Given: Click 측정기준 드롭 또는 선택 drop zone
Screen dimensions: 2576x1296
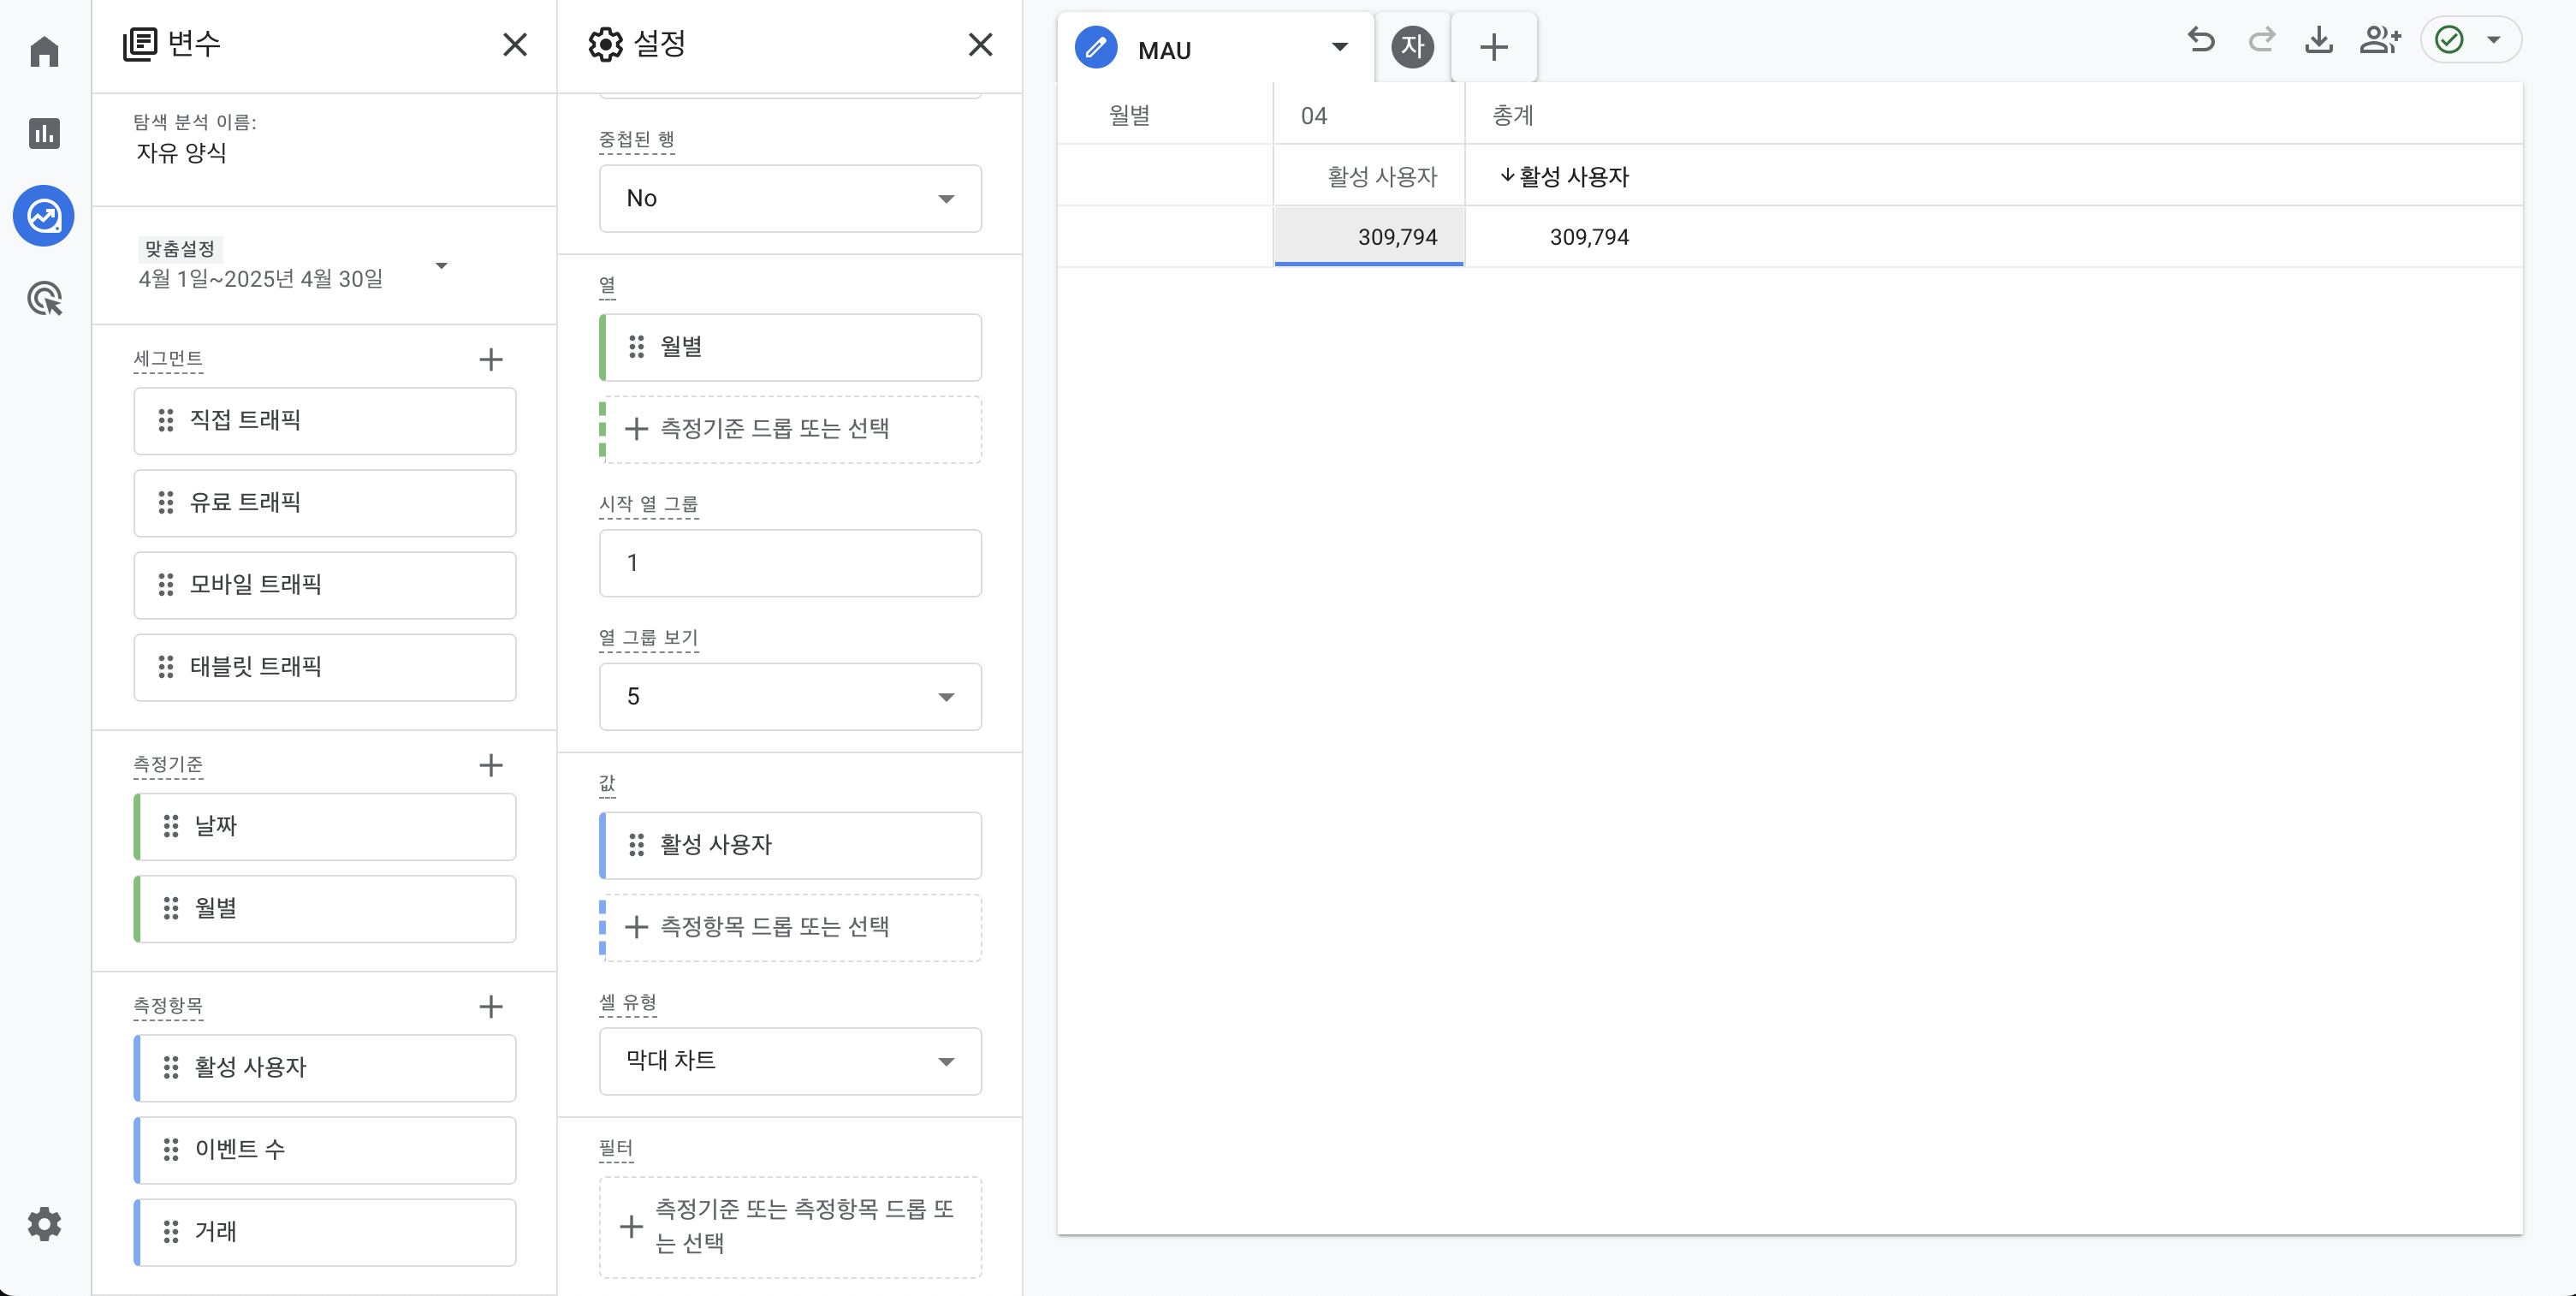Looking at the screenshot, I should (x=790, y=429).
